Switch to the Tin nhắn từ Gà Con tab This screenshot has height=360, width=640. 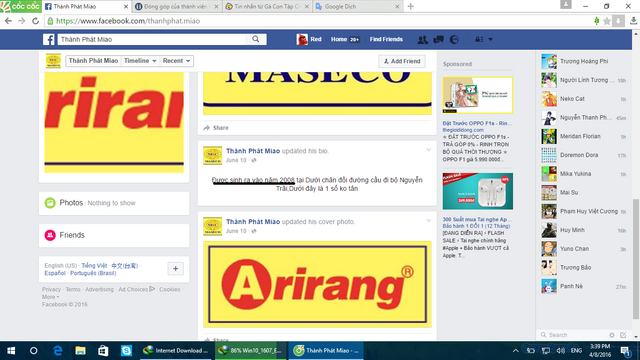point(267,7)
